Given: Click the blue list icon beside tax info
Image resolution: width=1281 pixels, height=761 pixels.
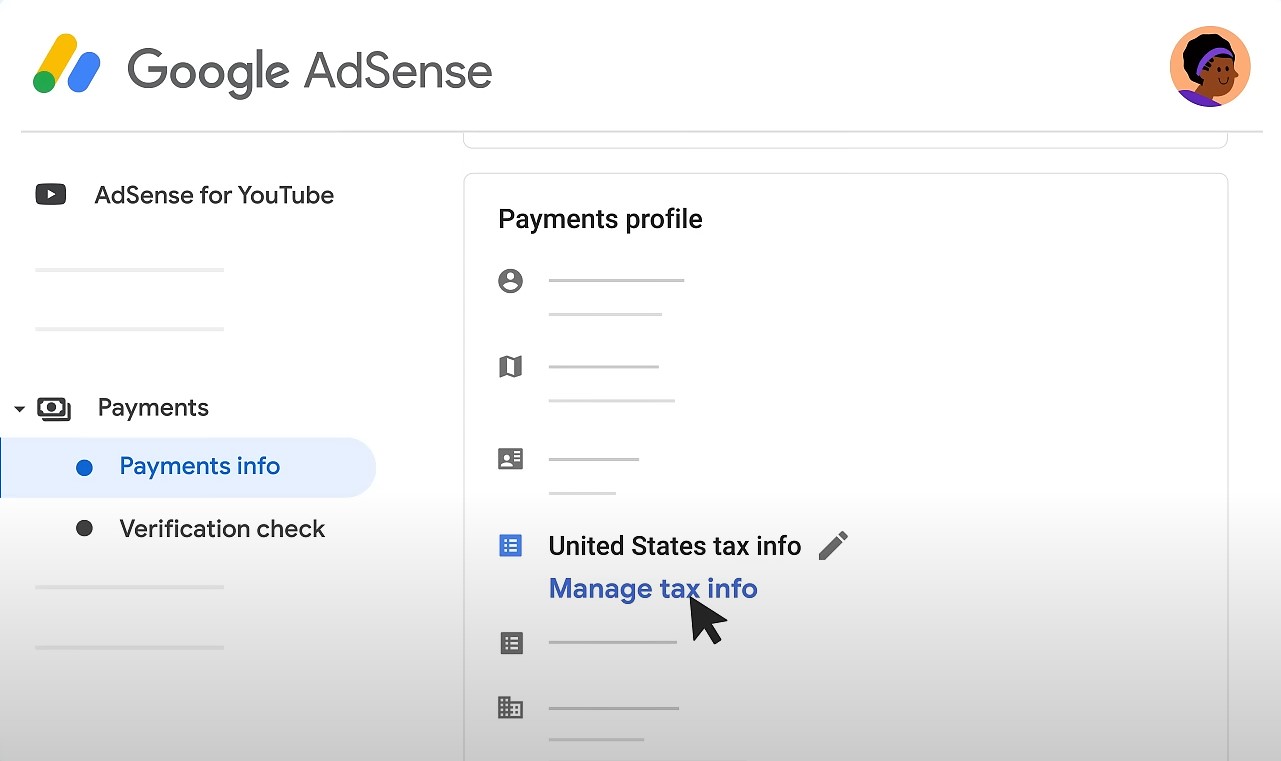Looking at the screenshot, I should tap(510, 545).
